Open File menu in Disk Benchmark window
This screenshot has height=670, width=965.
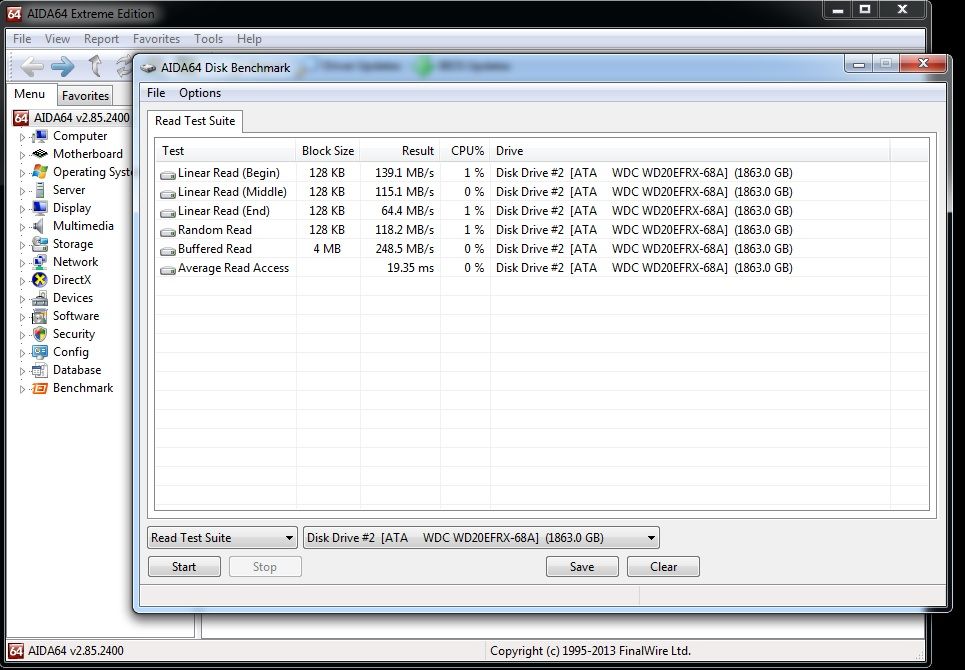[156, 93]
